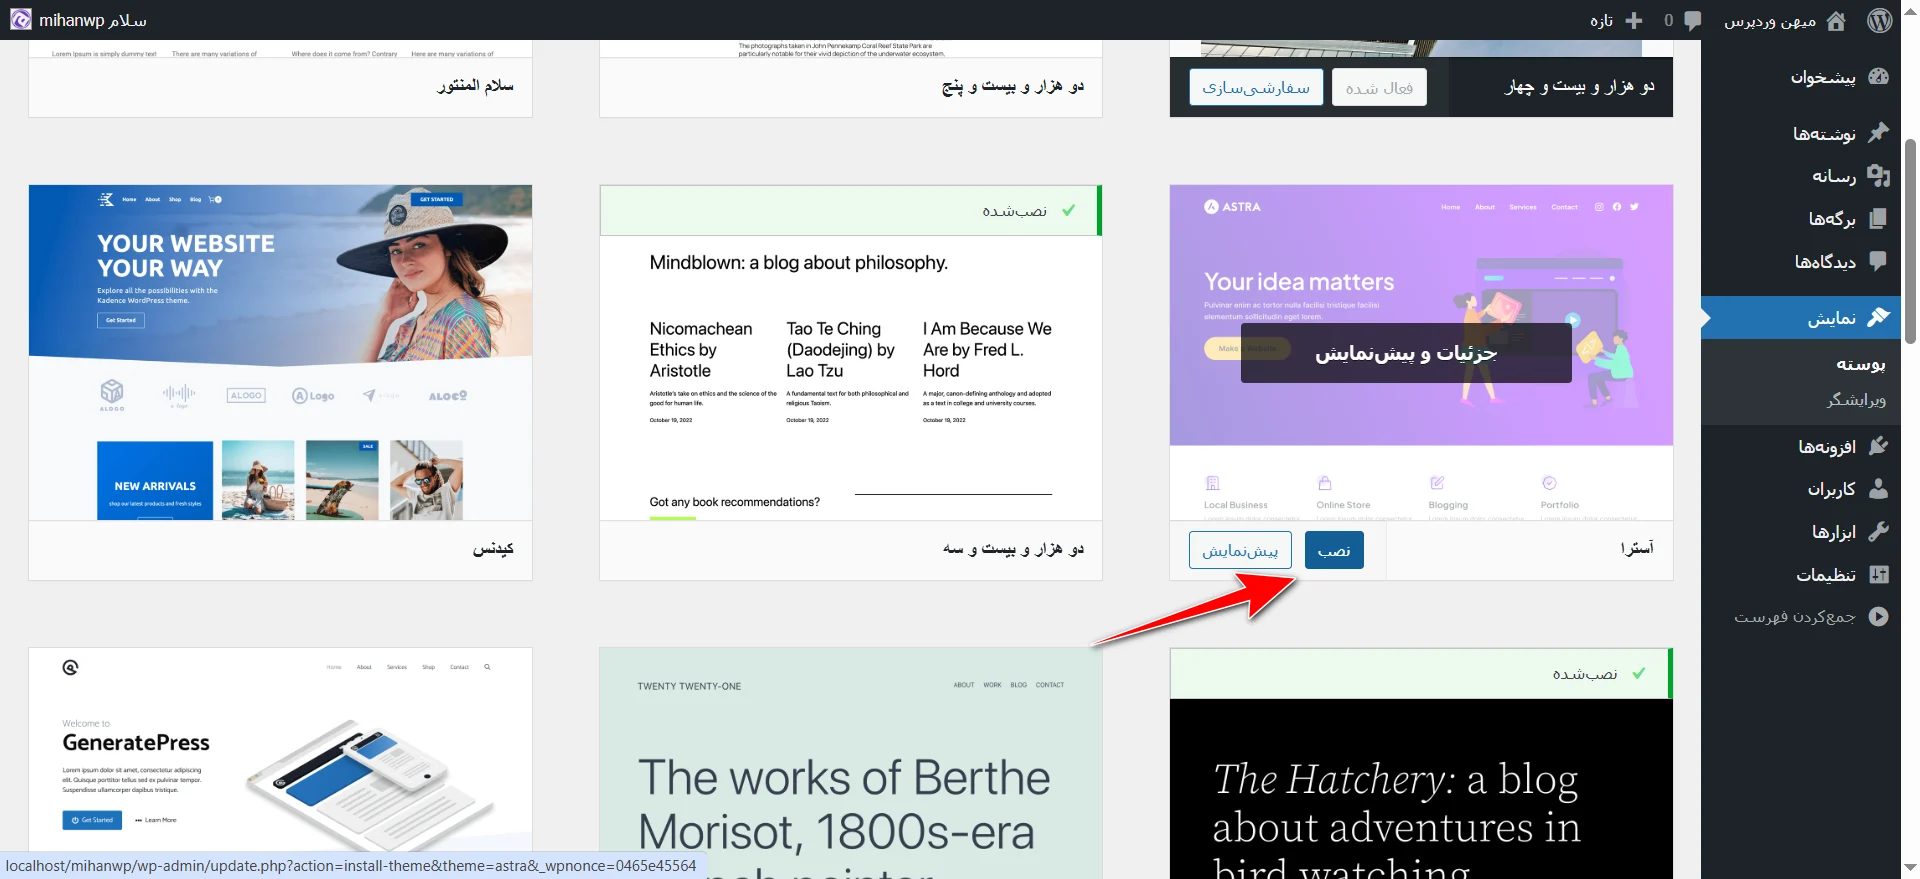Click the نصب button for Astra theme
The width and height of the screenshot is (1920, 879).
click(1334, 550)
